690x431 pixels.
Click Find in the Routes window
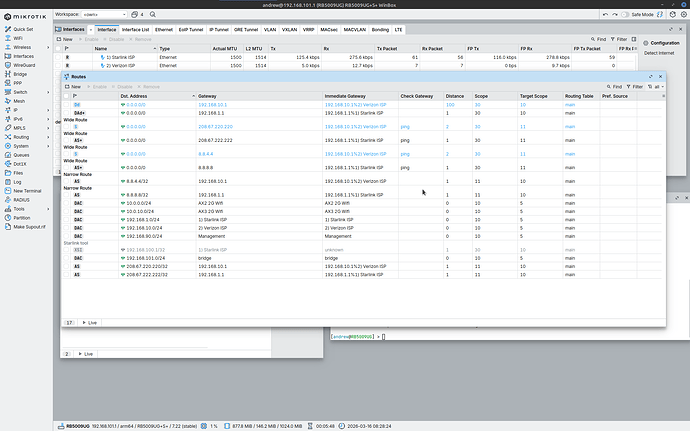(614, 87)
